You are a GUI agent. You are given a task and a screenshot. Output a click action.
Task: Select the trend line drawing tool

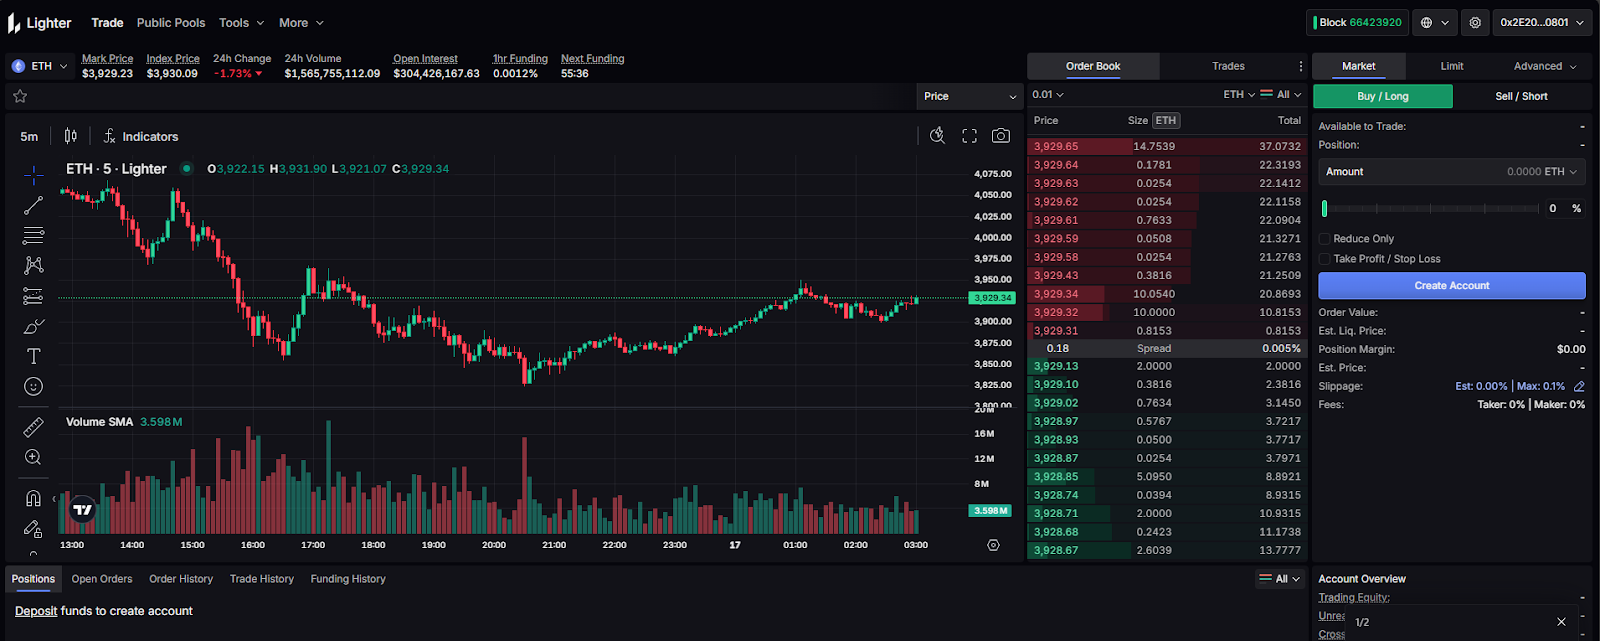tap(33, 206)
